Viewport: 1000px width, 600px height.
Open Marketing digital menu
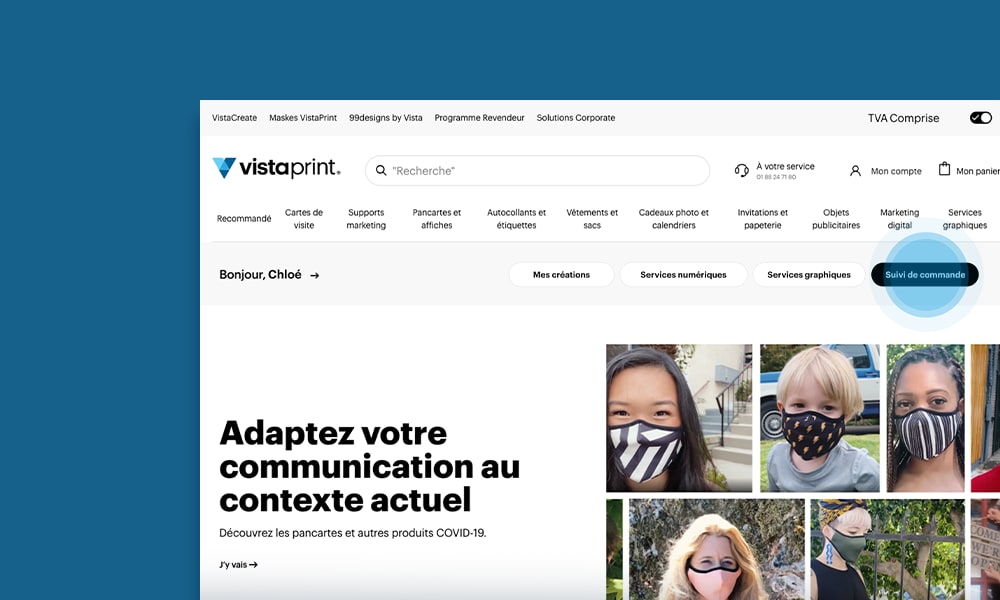click(x=899, y=219)
